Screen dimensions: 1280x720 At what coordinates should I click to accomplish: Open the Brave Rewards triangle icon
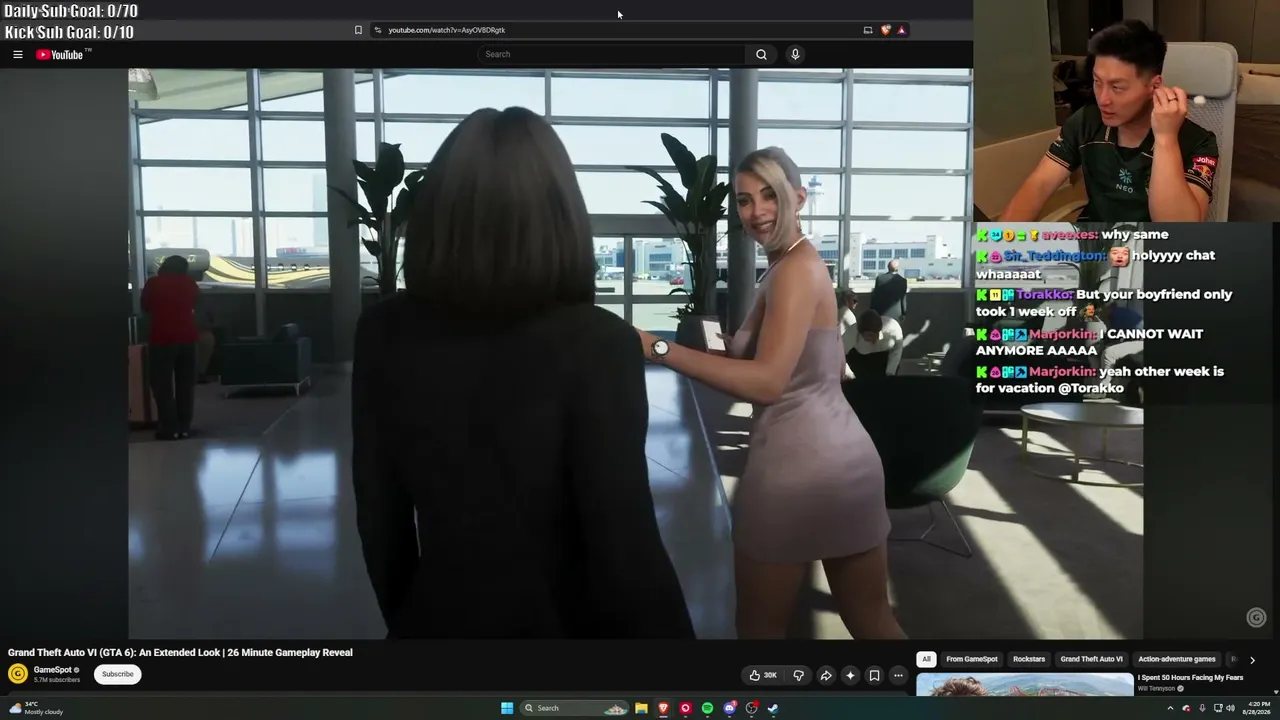[x=901, y=30]
